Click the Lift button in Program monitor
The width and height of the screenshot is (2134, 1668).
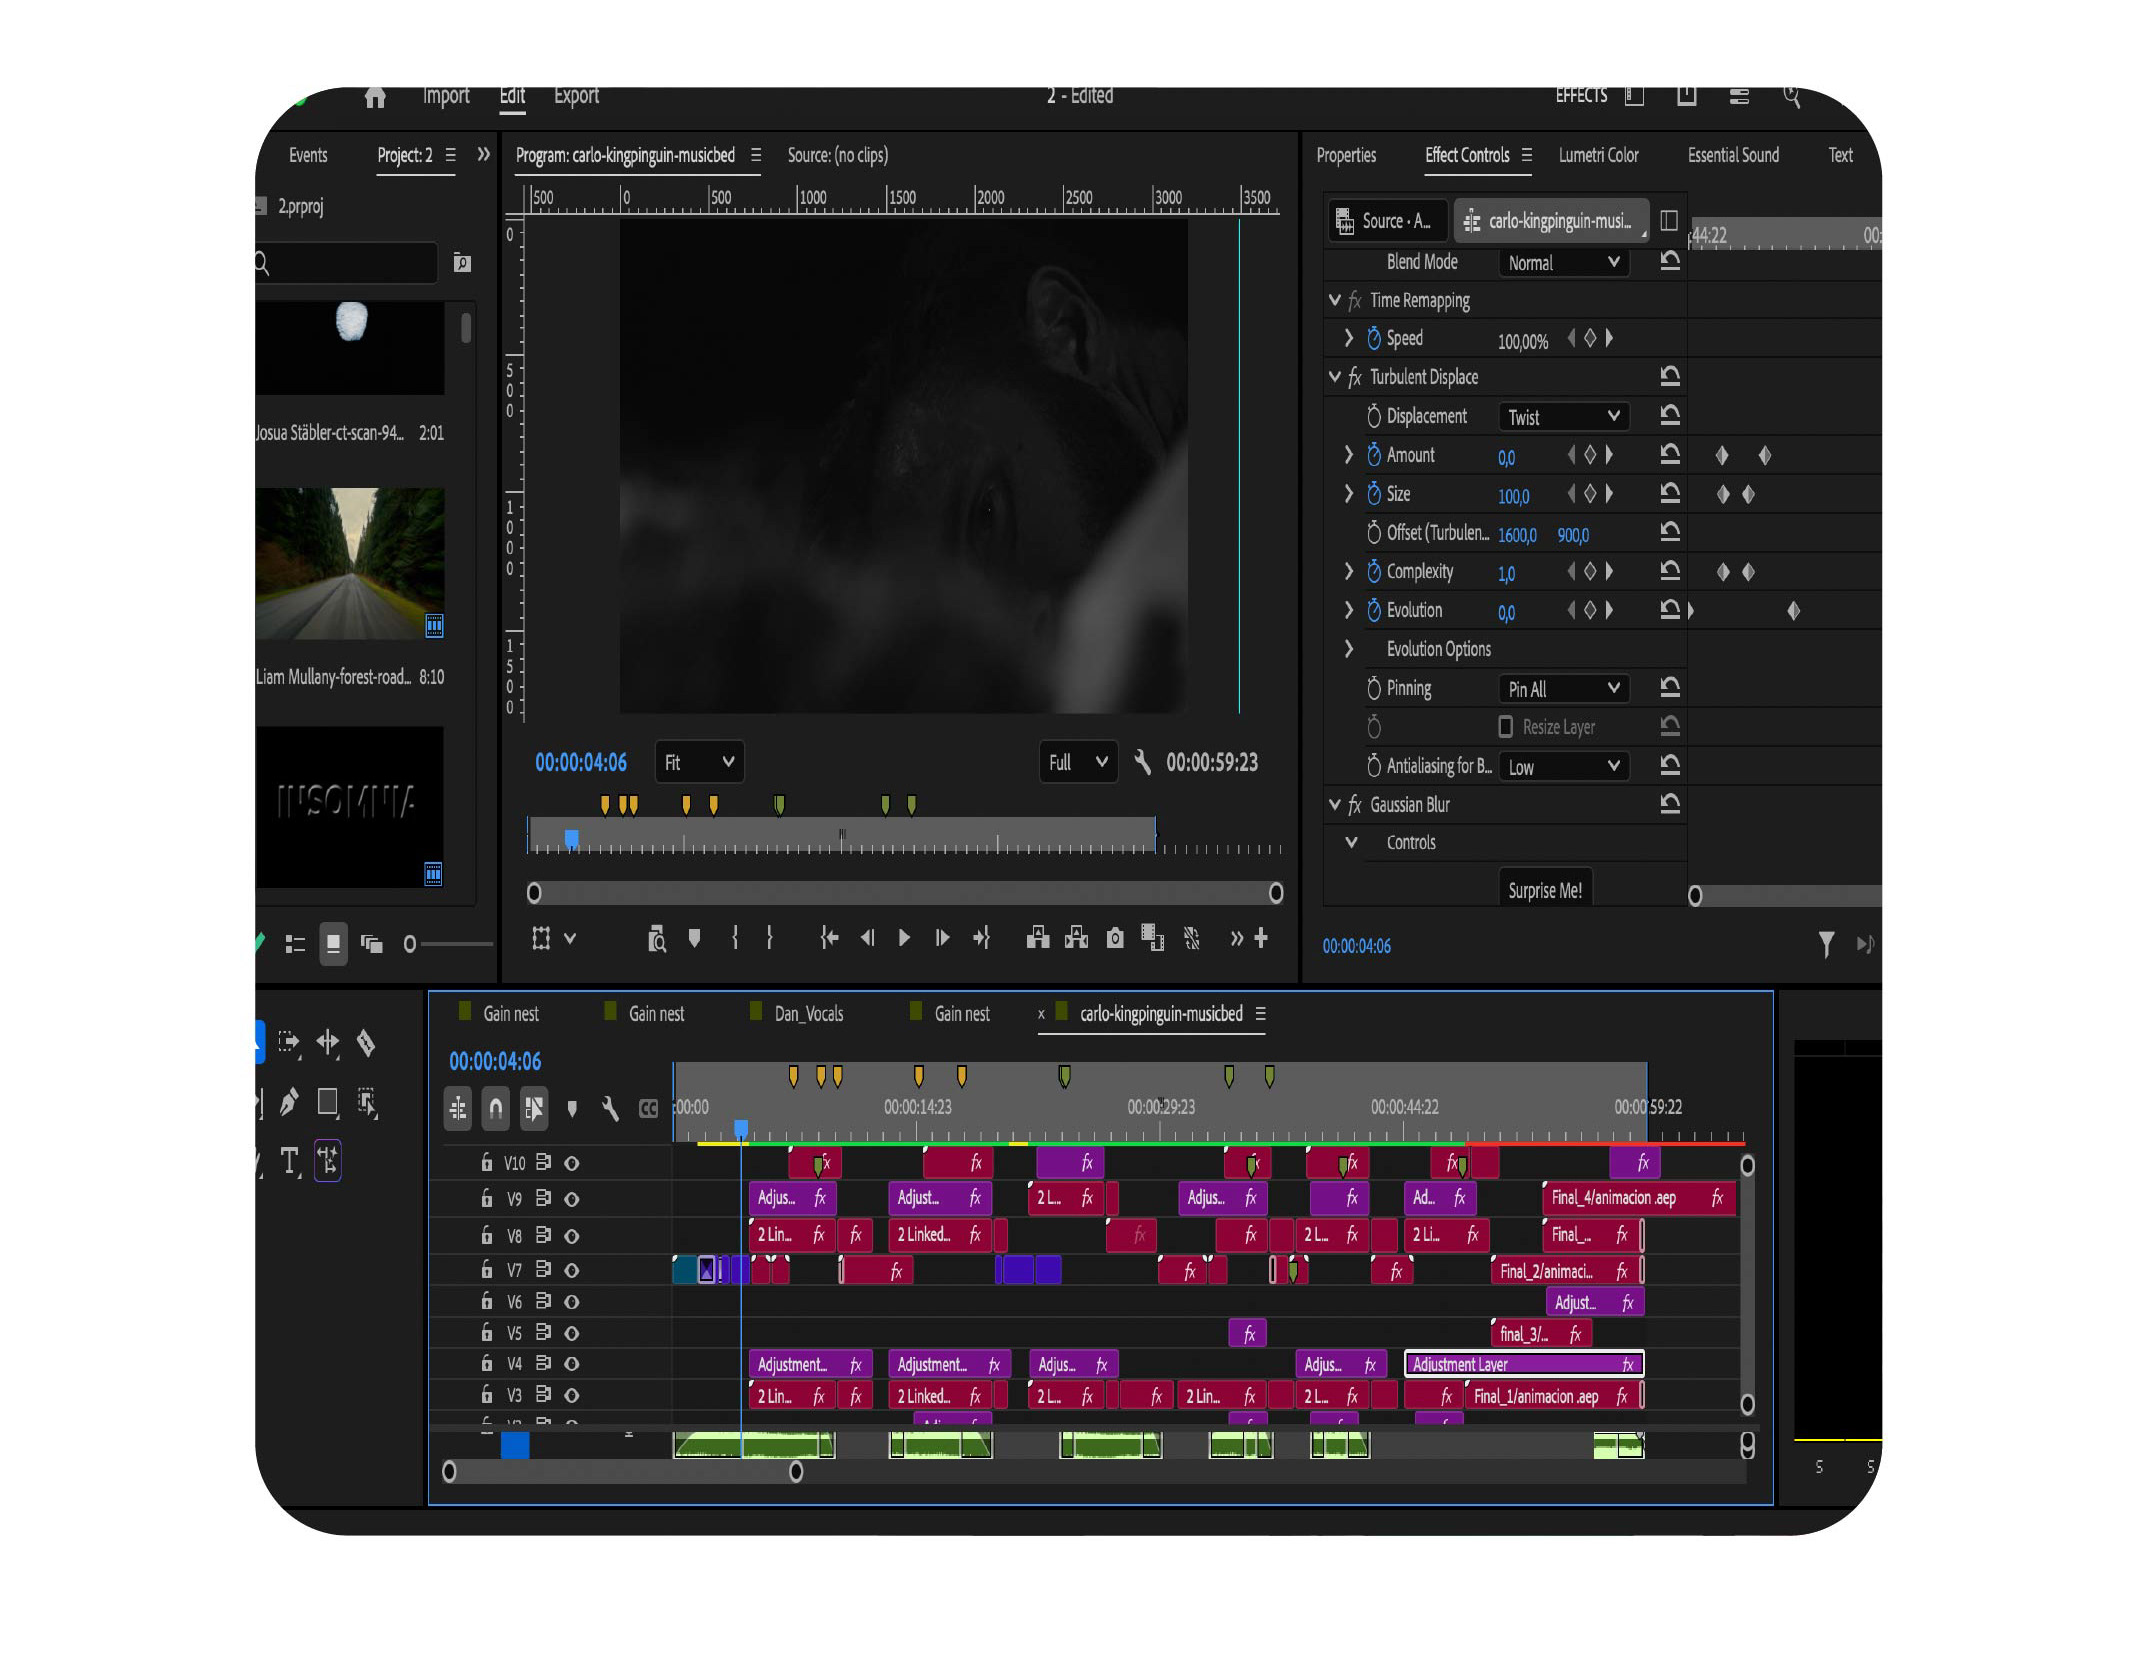1038,938
